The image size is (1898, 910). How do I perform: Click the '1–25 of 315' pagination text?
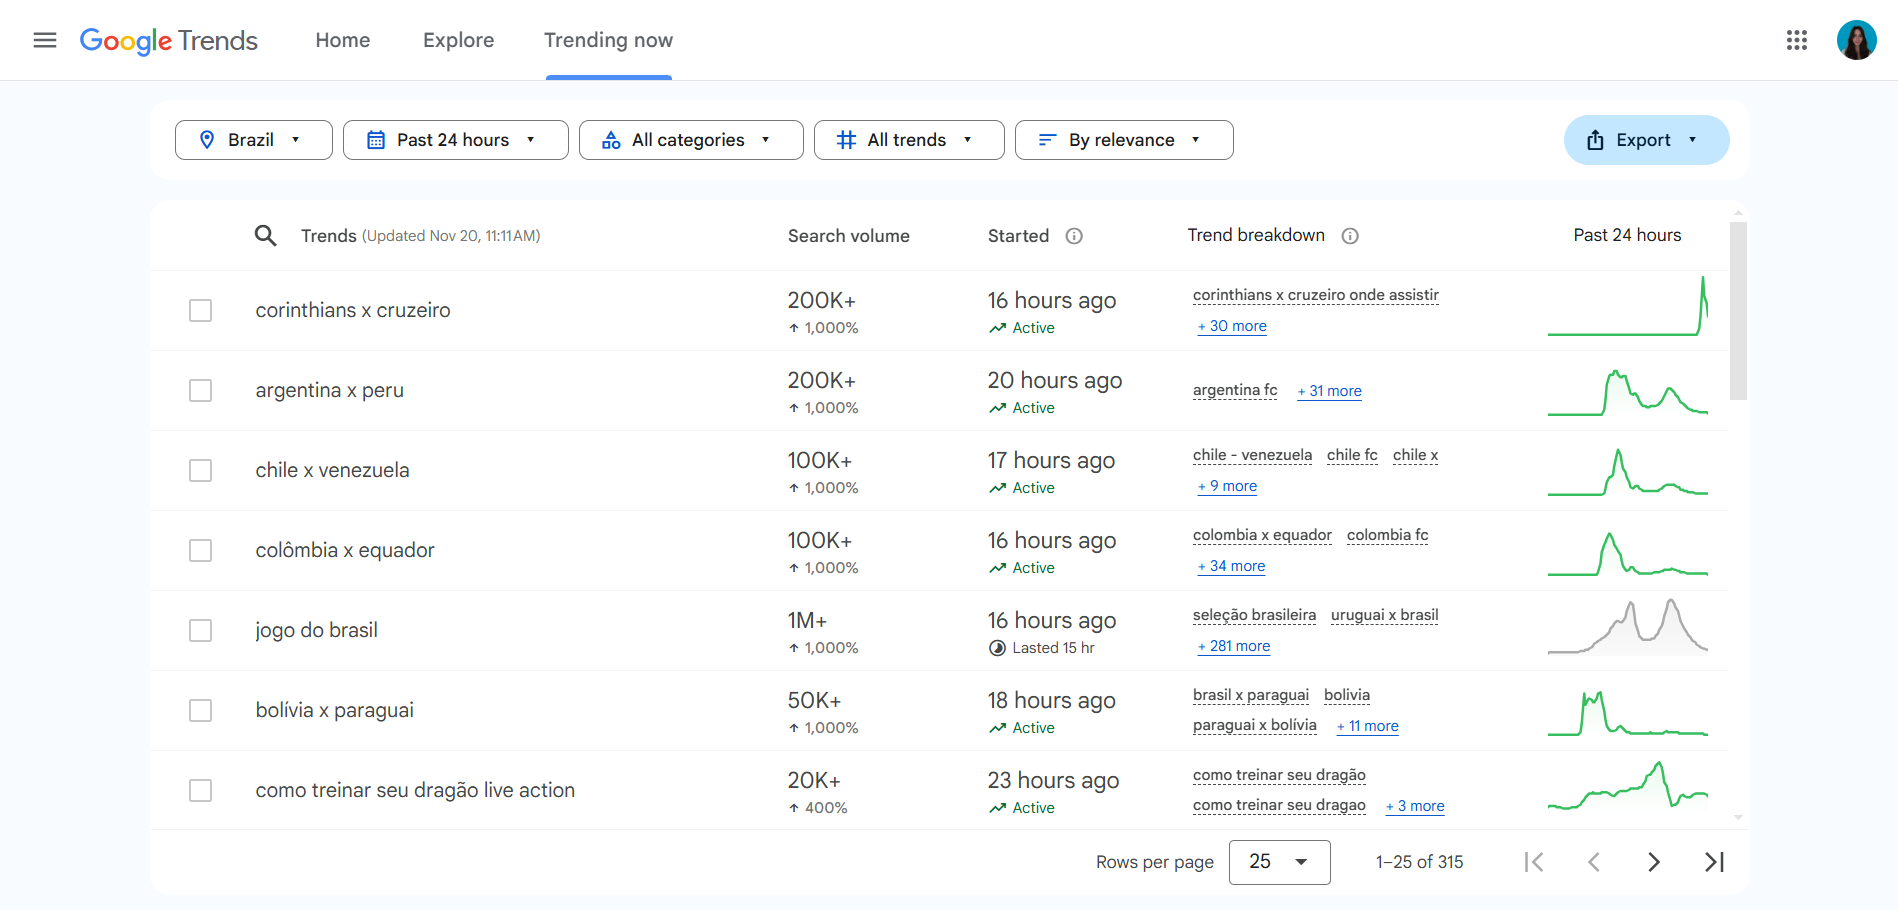click(1419, 862)
